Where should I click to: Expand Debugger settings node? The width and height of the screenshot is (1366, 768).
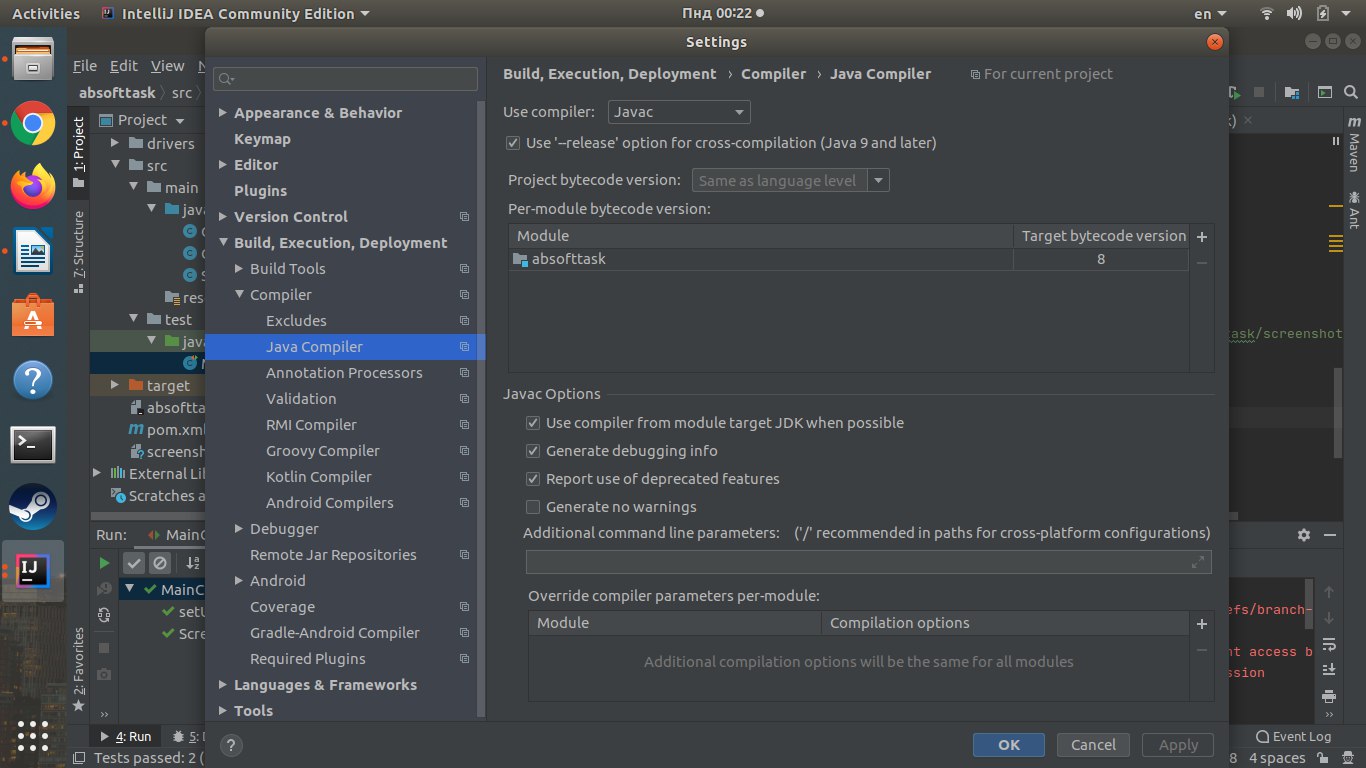239,529
